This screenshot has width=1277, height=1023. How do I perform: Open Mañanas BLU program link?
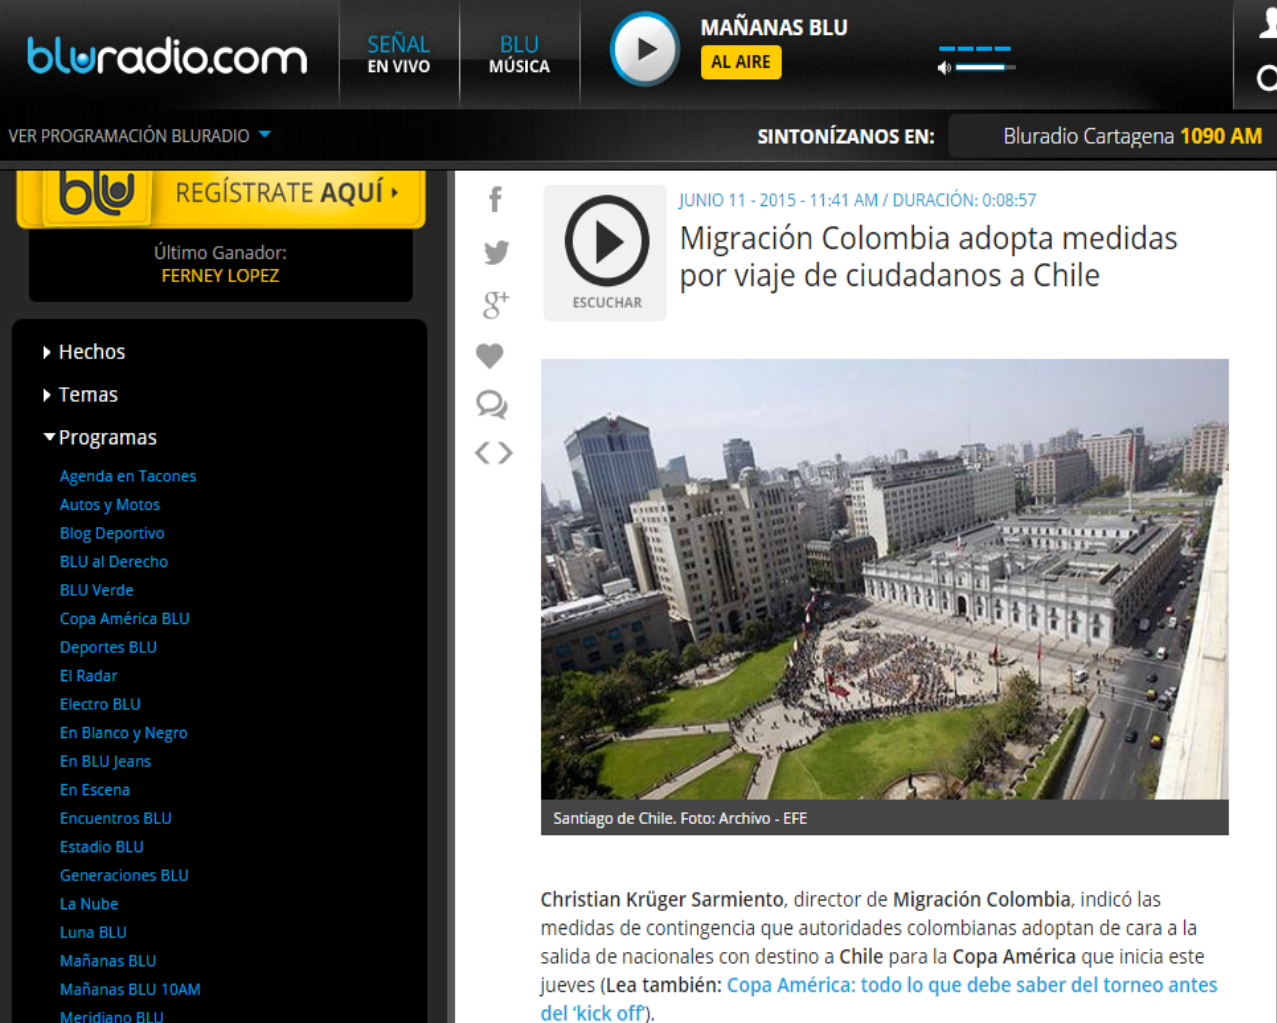(x=108, y=961)
